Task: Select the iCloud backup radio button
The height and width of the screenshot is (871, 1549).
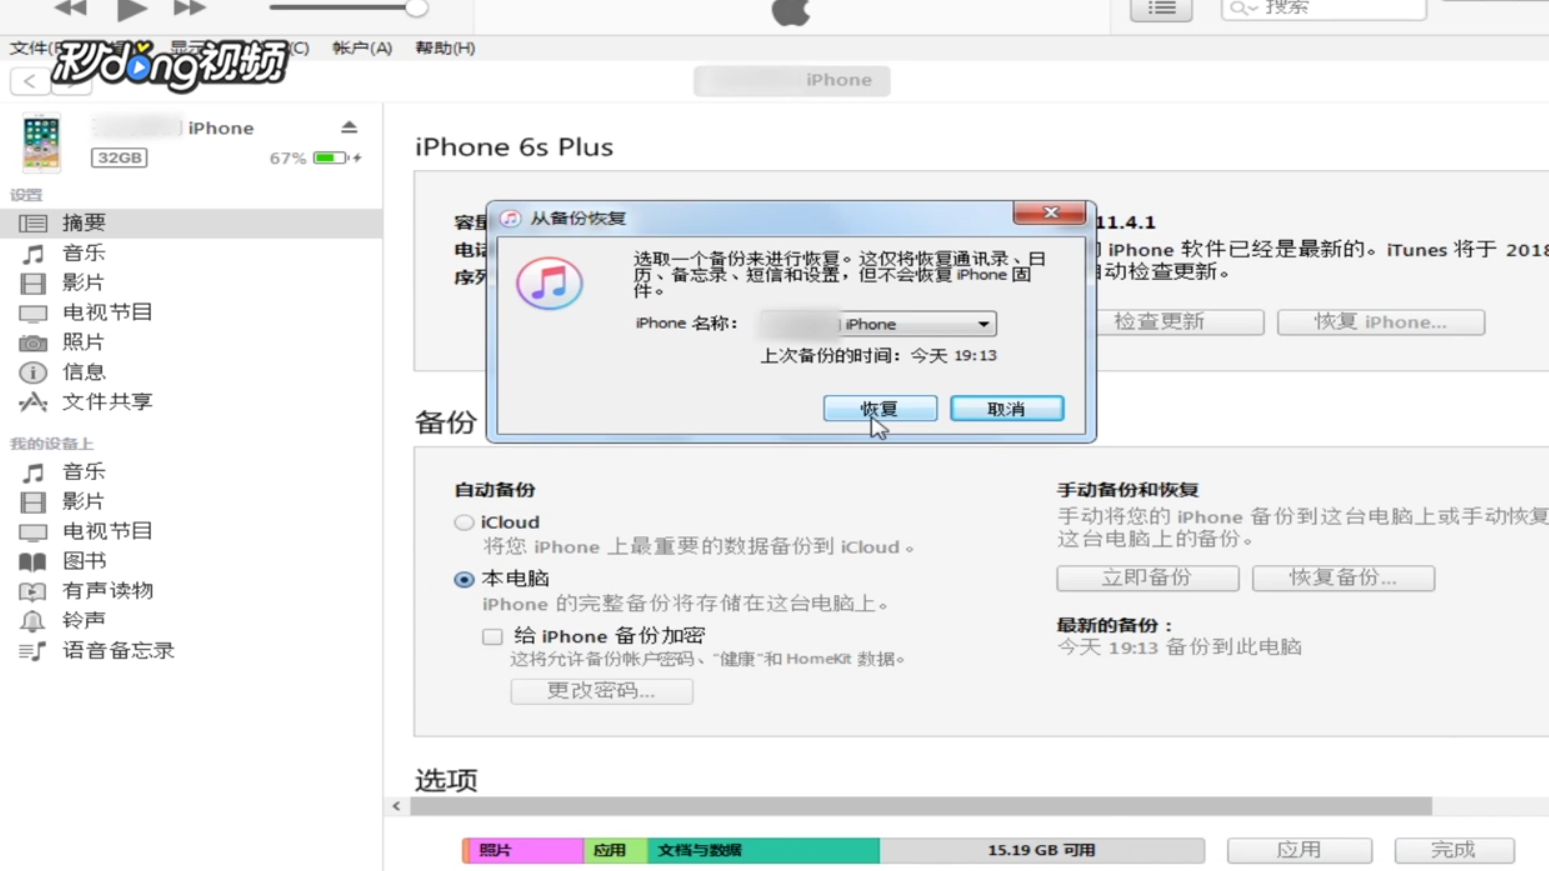Action: pyautogui.click(x=464, y=523)
